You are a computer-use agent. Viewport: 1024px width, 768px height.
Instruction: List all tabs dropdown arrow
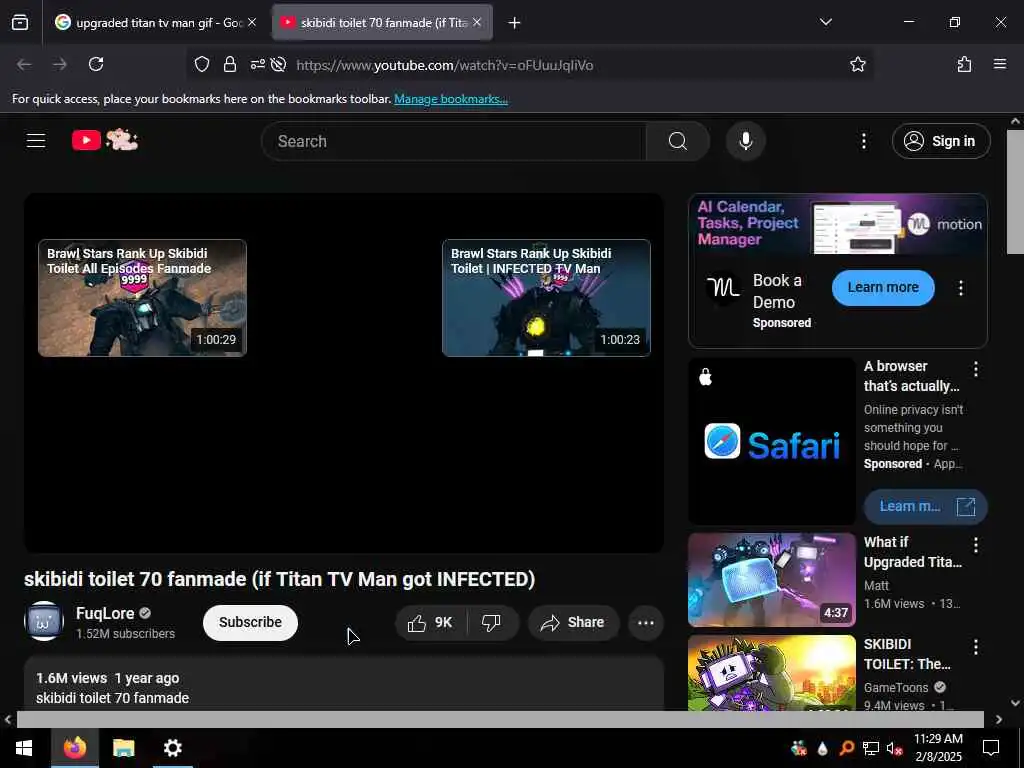click(x=825, y=22)
